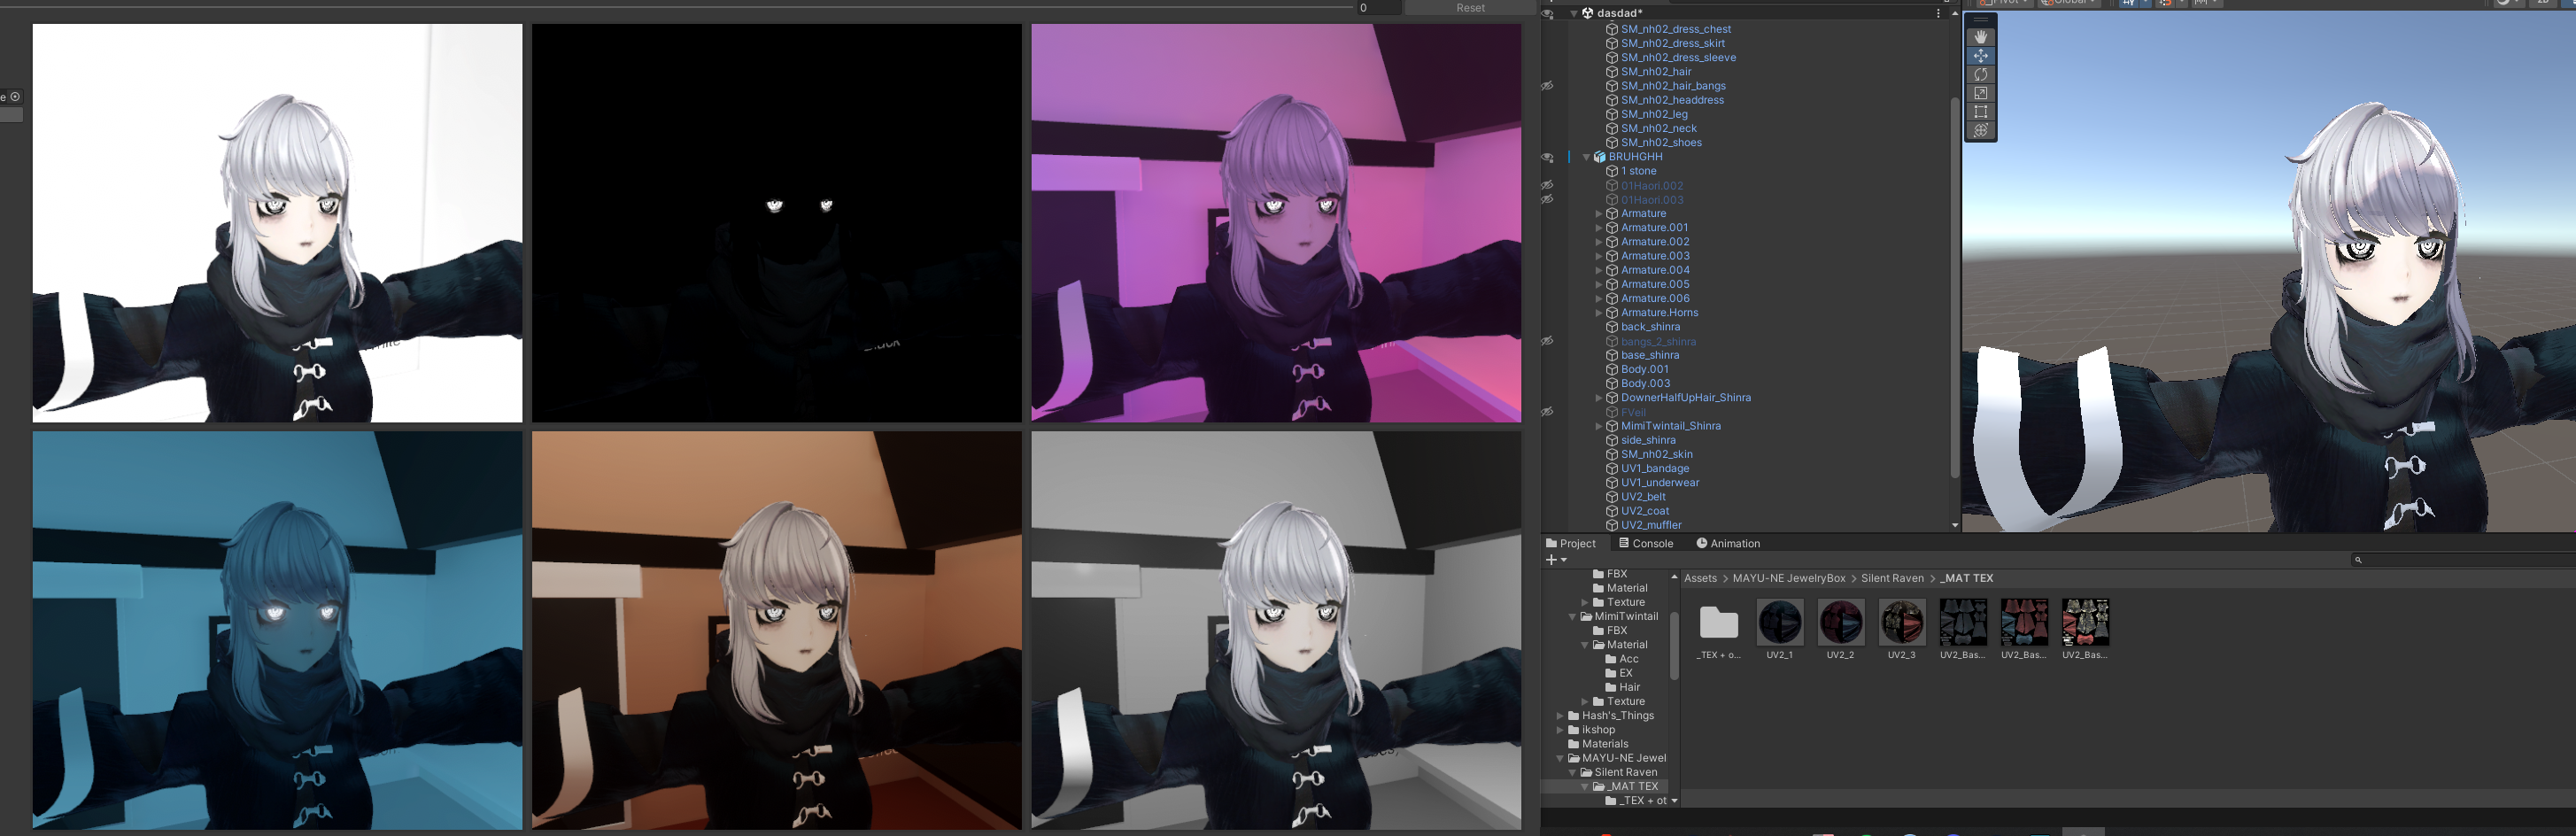Click the folder icon beside Hash's_Things
The width and height of the screenshot is (2576, 836).
point(1574,716)
